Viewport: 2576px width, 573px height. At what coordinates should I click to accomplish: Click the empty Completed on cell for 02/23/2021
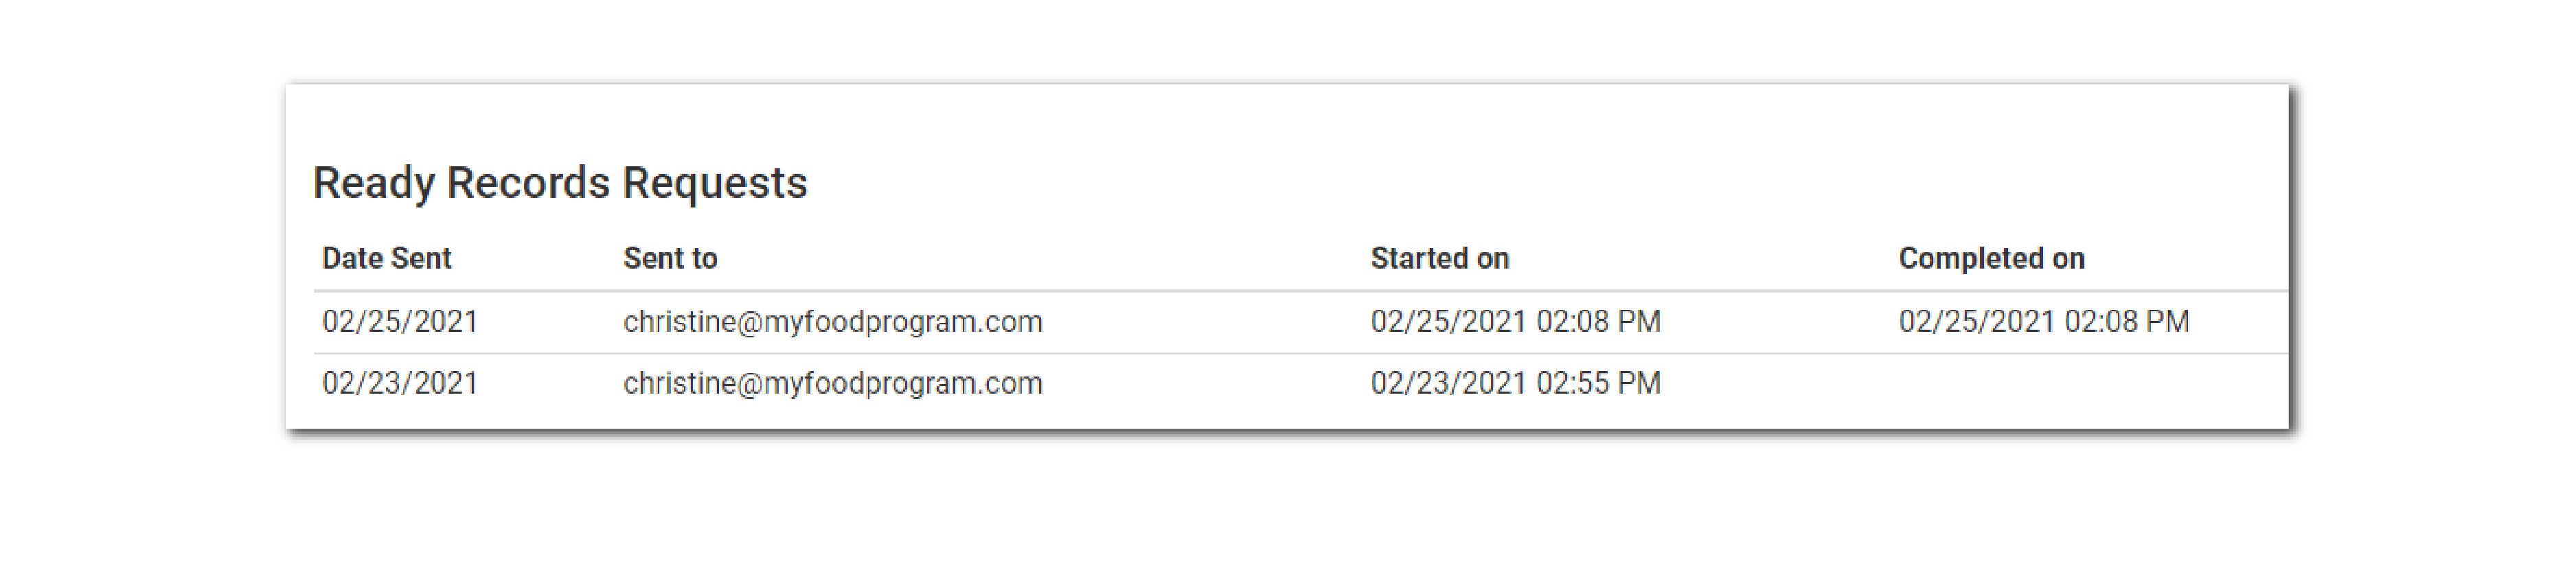pos(2043,383)
